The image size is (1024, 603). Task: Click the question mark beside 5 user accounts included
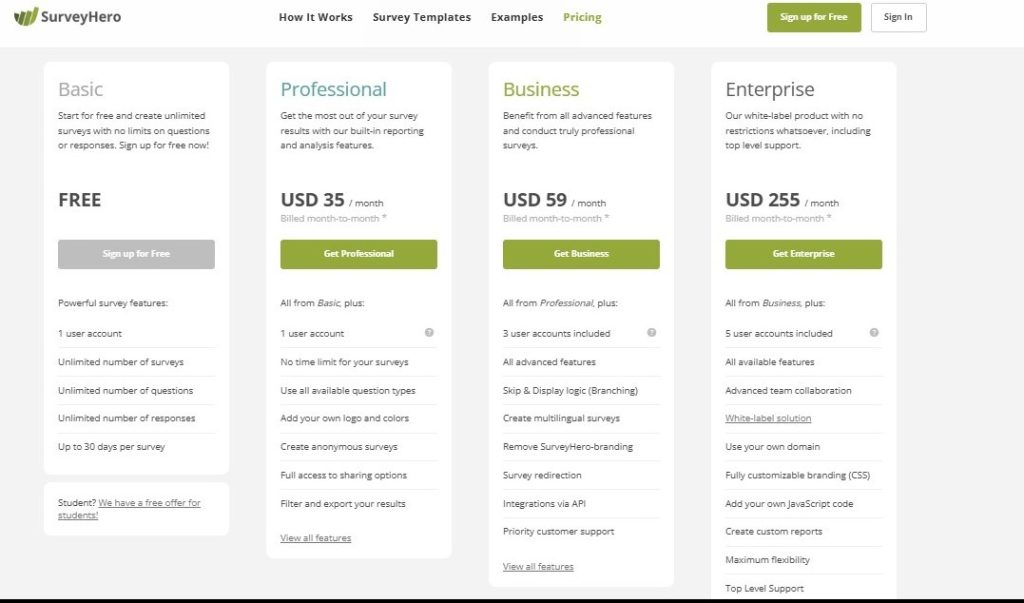click(x=873, y=332)
